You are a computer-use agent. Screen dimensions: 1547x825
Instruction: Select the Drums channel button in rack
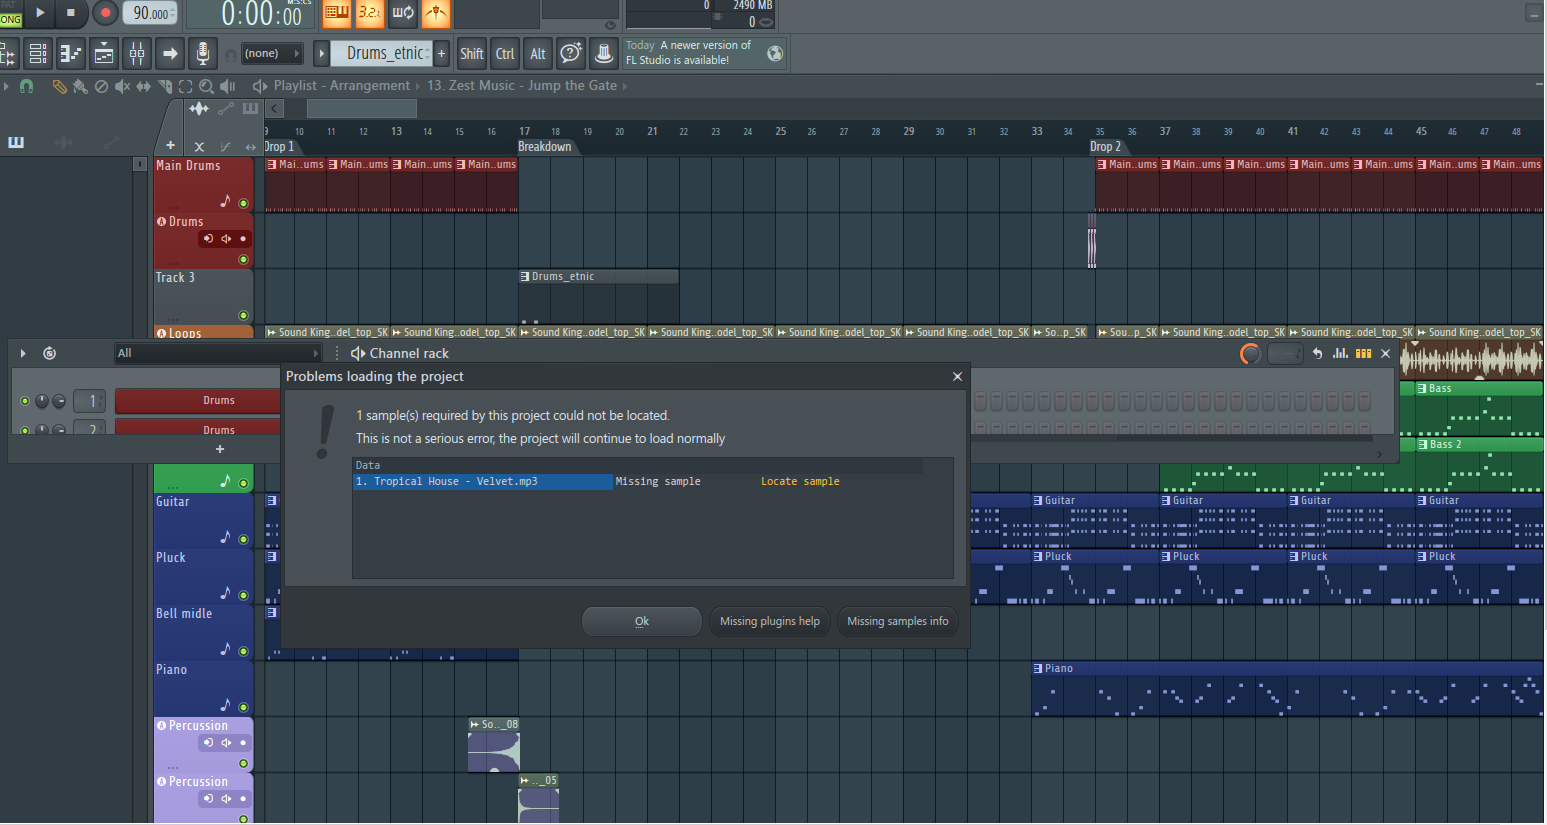coord(197,401)
